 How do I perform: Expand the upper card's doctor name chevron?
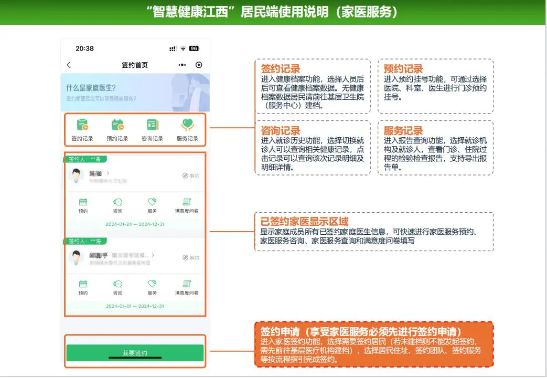coord(108,173)
